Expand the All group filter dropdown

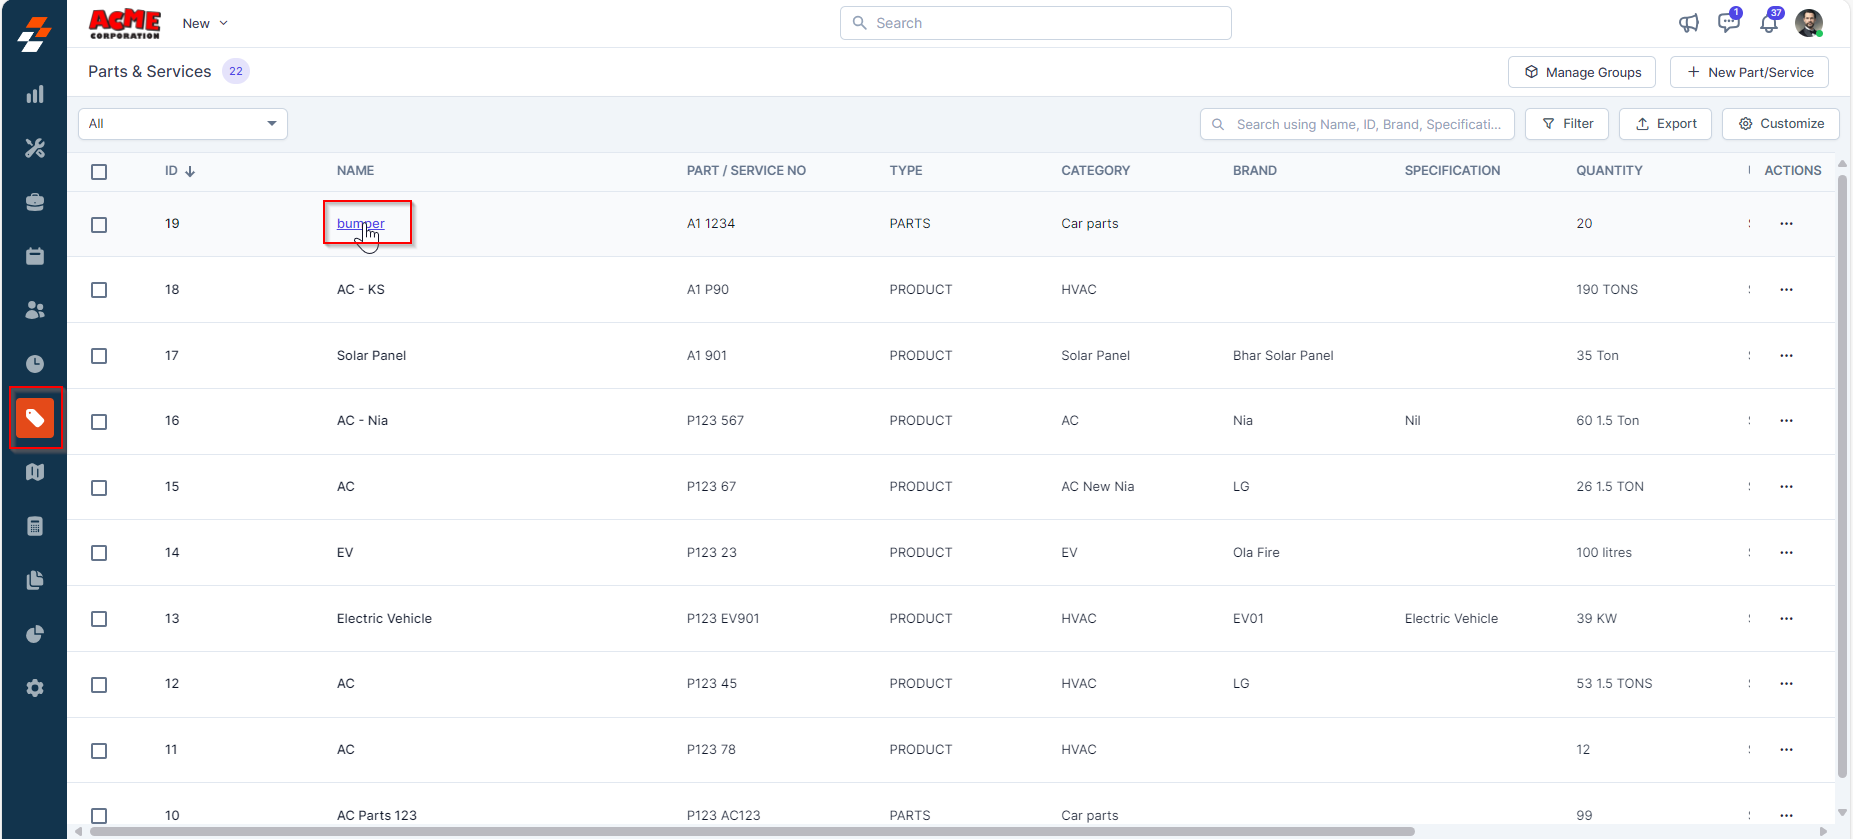[x=183, y=124]
